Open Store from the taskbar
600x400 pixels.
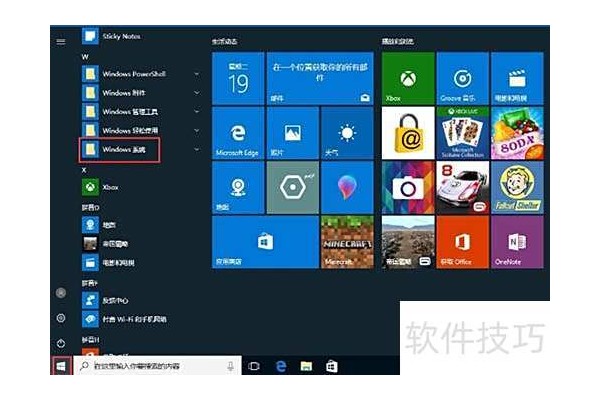(x=331, y=366)
